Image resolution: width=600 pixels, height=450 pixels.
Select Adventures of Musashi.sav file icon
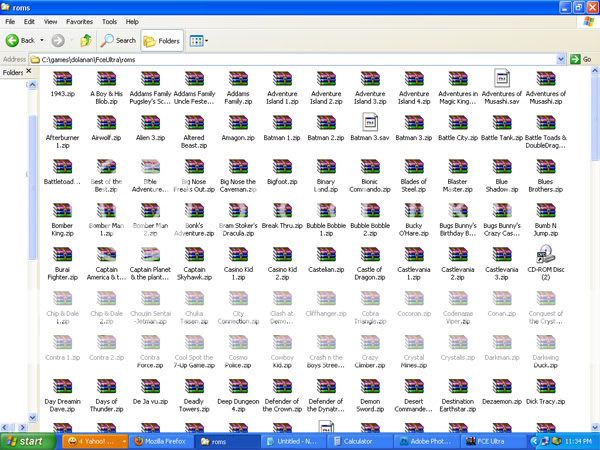[502, 78]
